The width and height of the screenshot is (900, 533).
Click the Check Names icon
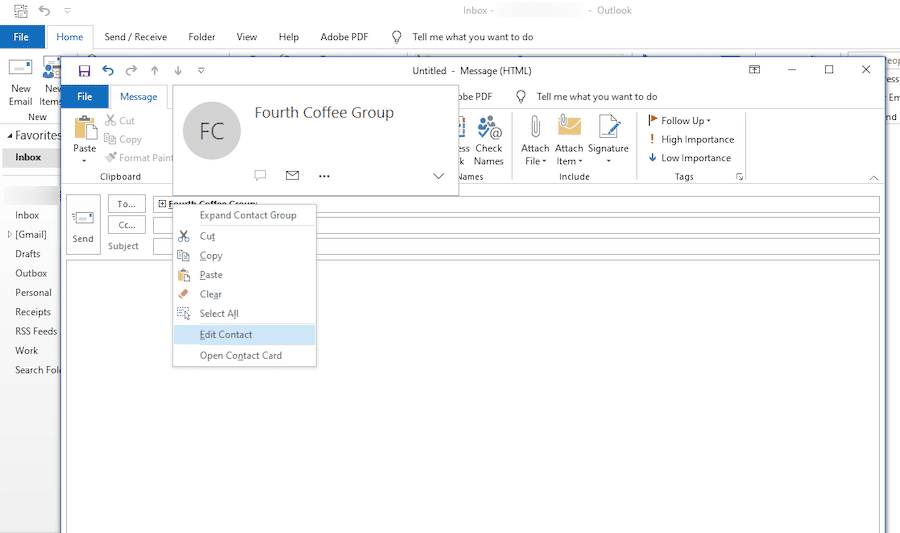[x=488, y=141]
